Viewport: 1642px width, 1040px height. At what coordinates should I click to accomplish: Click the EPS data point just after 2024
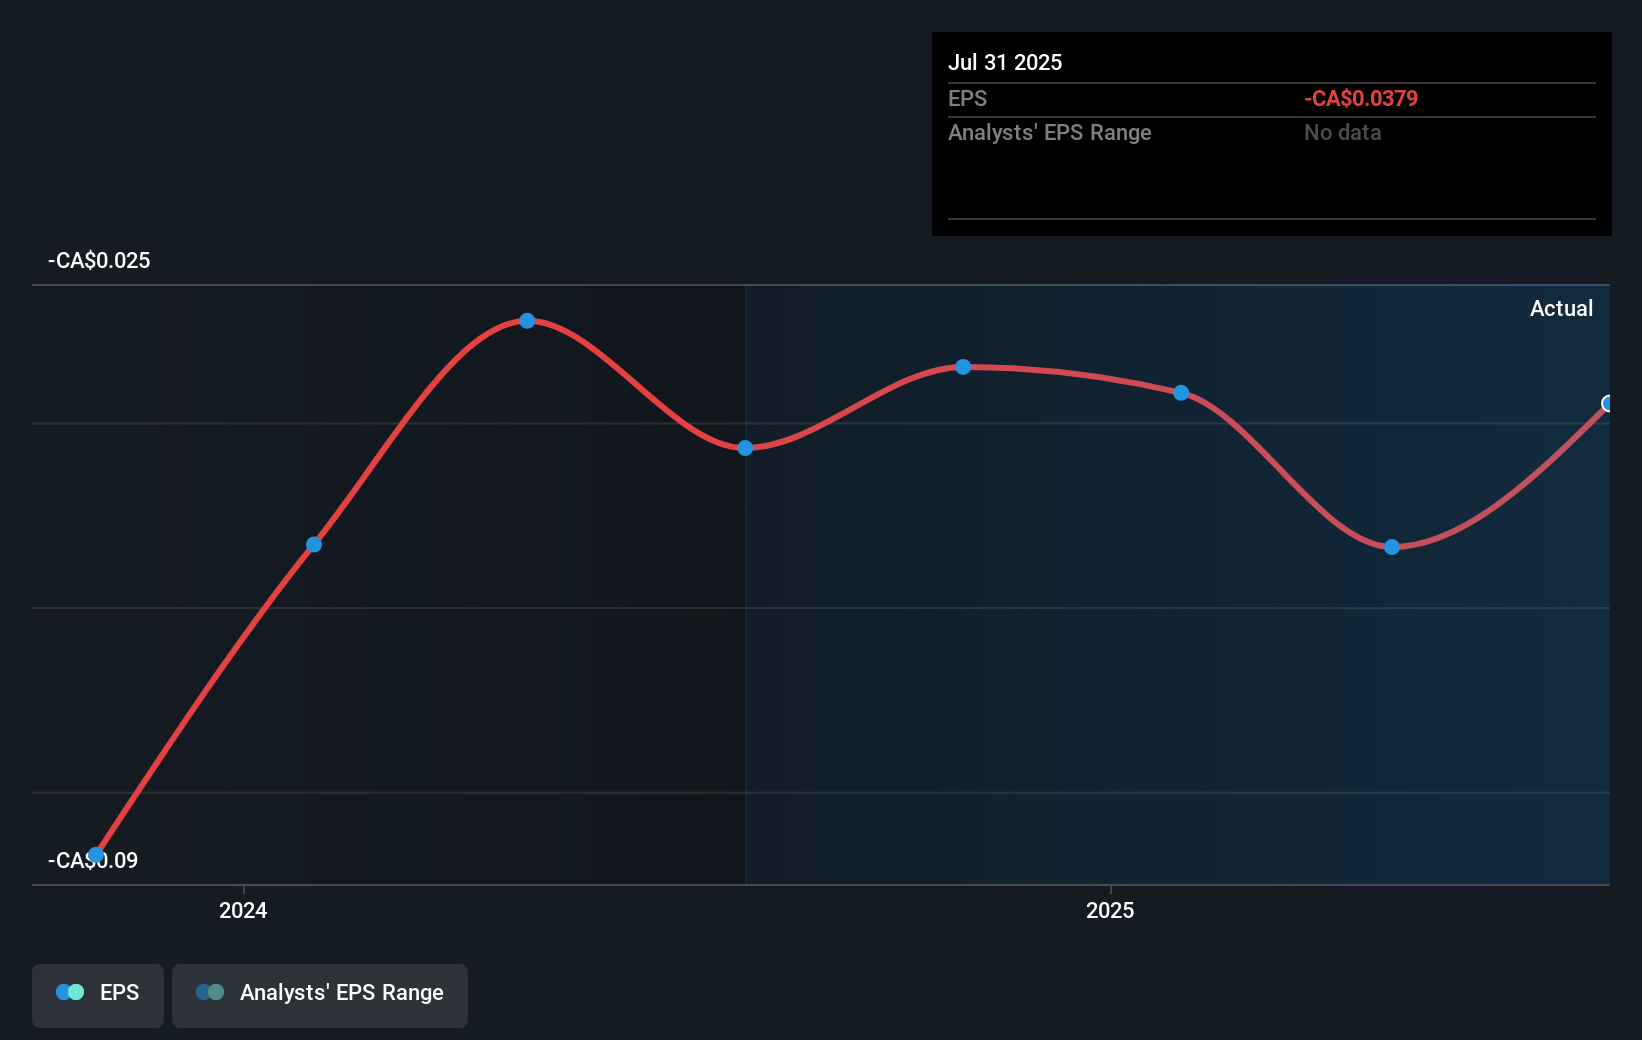tap(314, 545)
